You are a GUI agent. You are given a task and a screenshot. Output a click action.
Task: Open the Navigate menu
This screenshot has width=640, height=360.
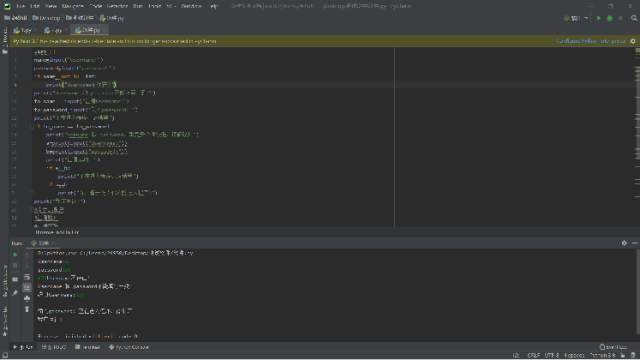click(73, 6)
